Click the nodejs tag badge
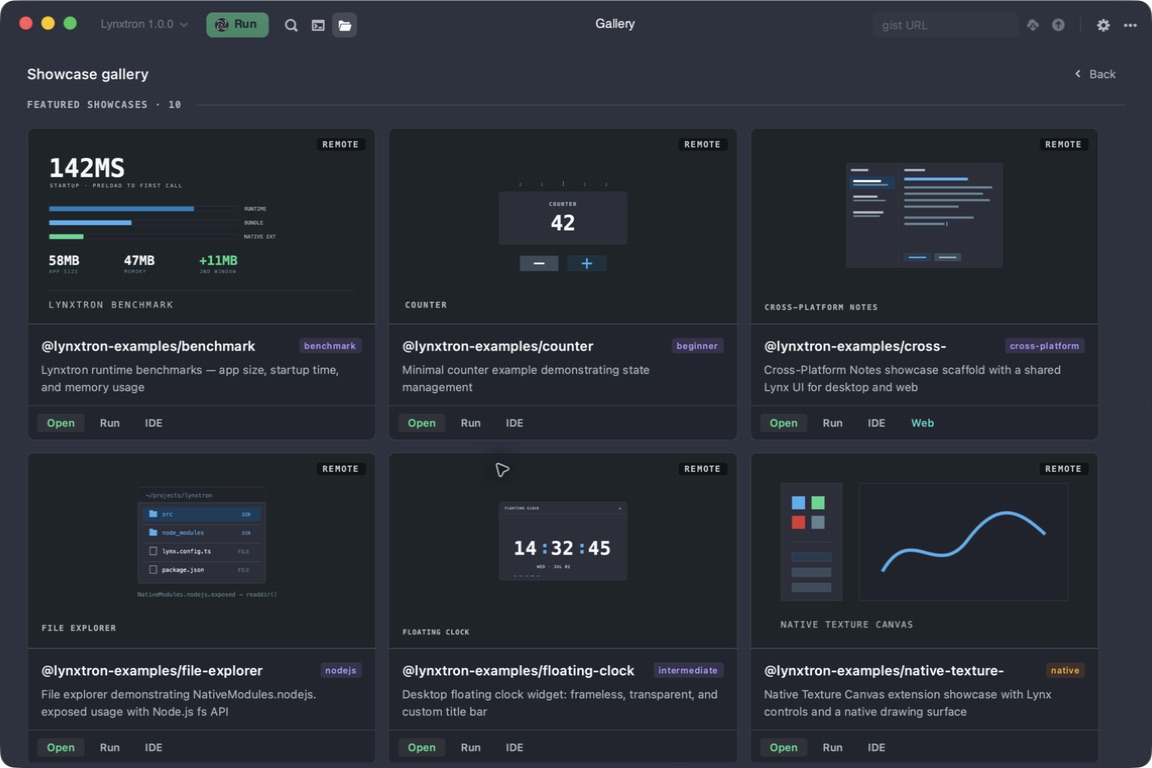1152x768 pixels. (x=341, y=670)
